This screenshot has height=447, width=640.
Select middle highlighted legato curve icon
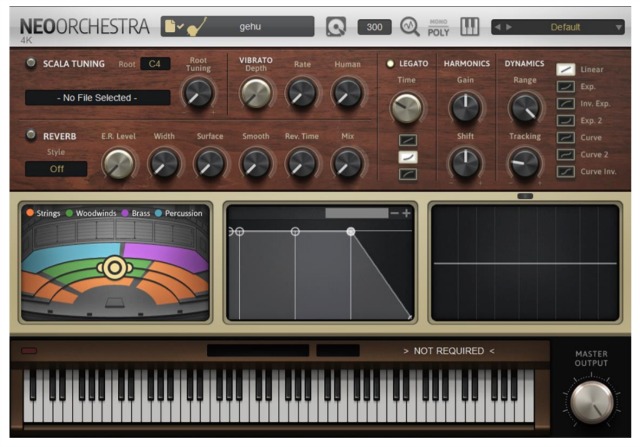[408, 157]
